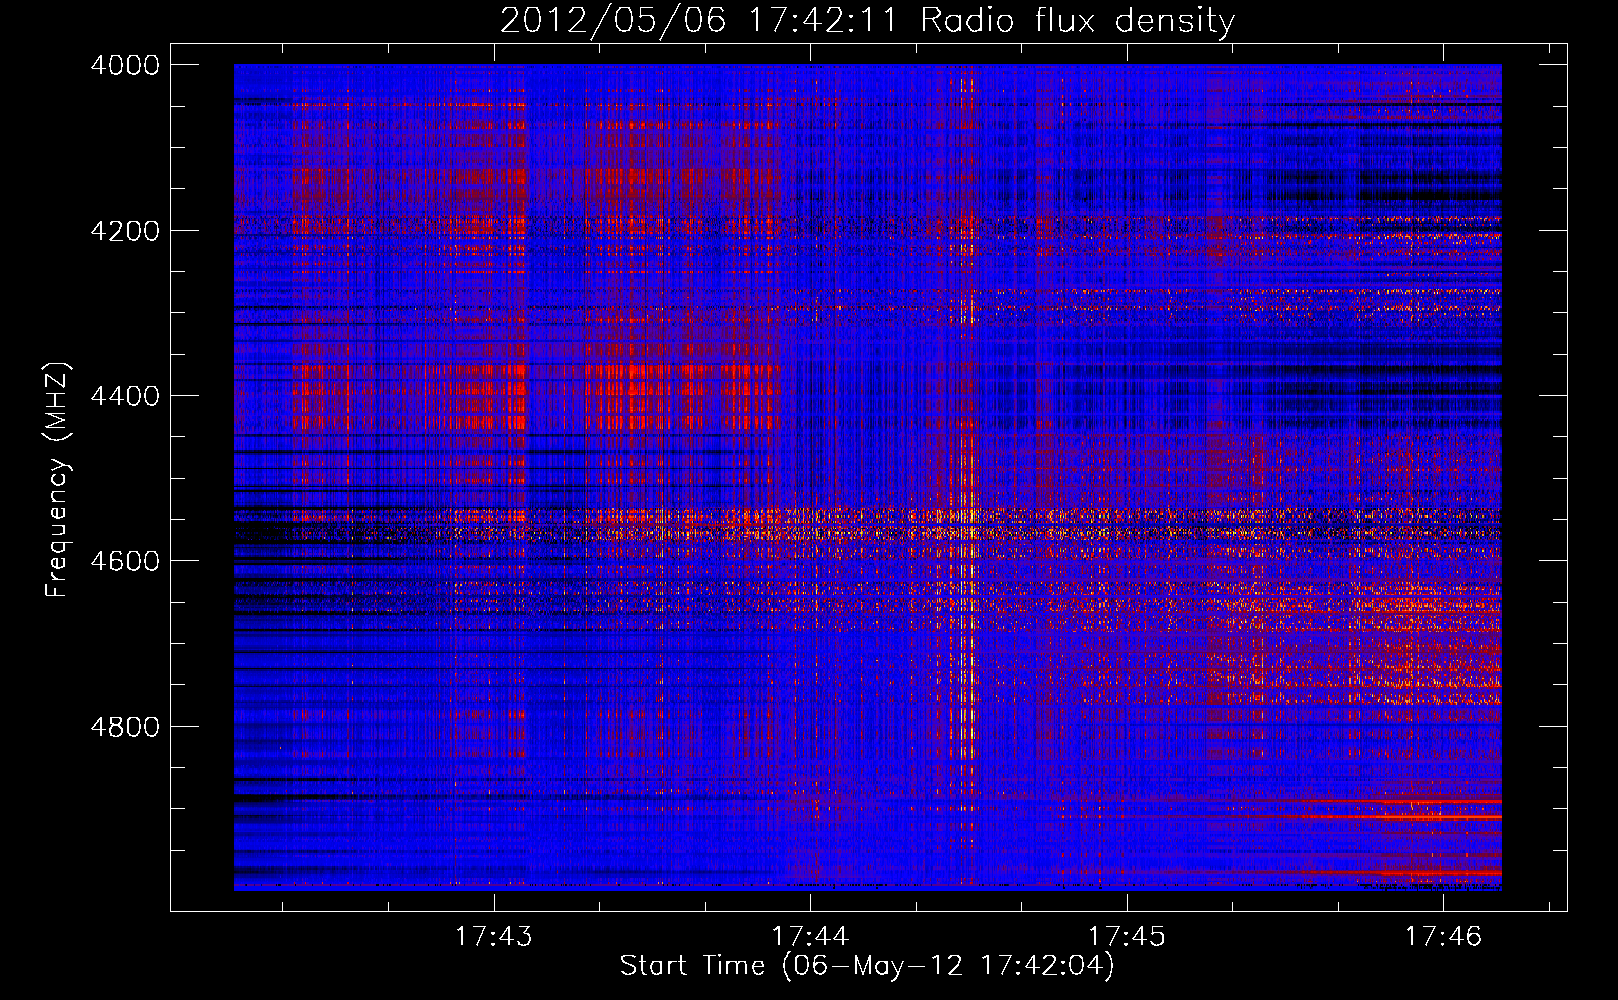Click the 4400 frequency tick label

pos(125,396)
